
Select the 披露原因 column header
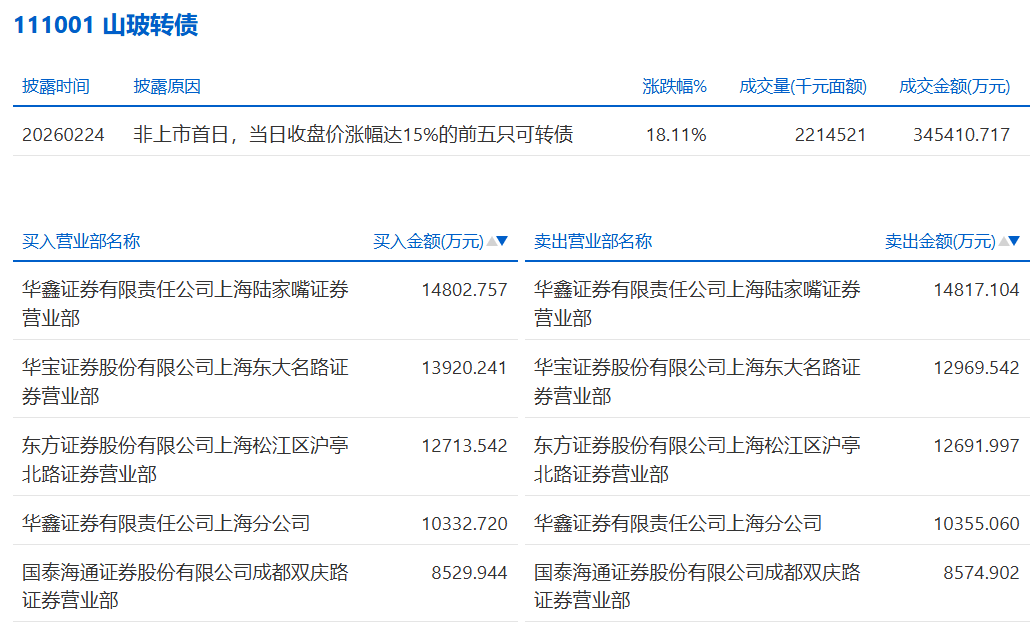coord(167,86)
